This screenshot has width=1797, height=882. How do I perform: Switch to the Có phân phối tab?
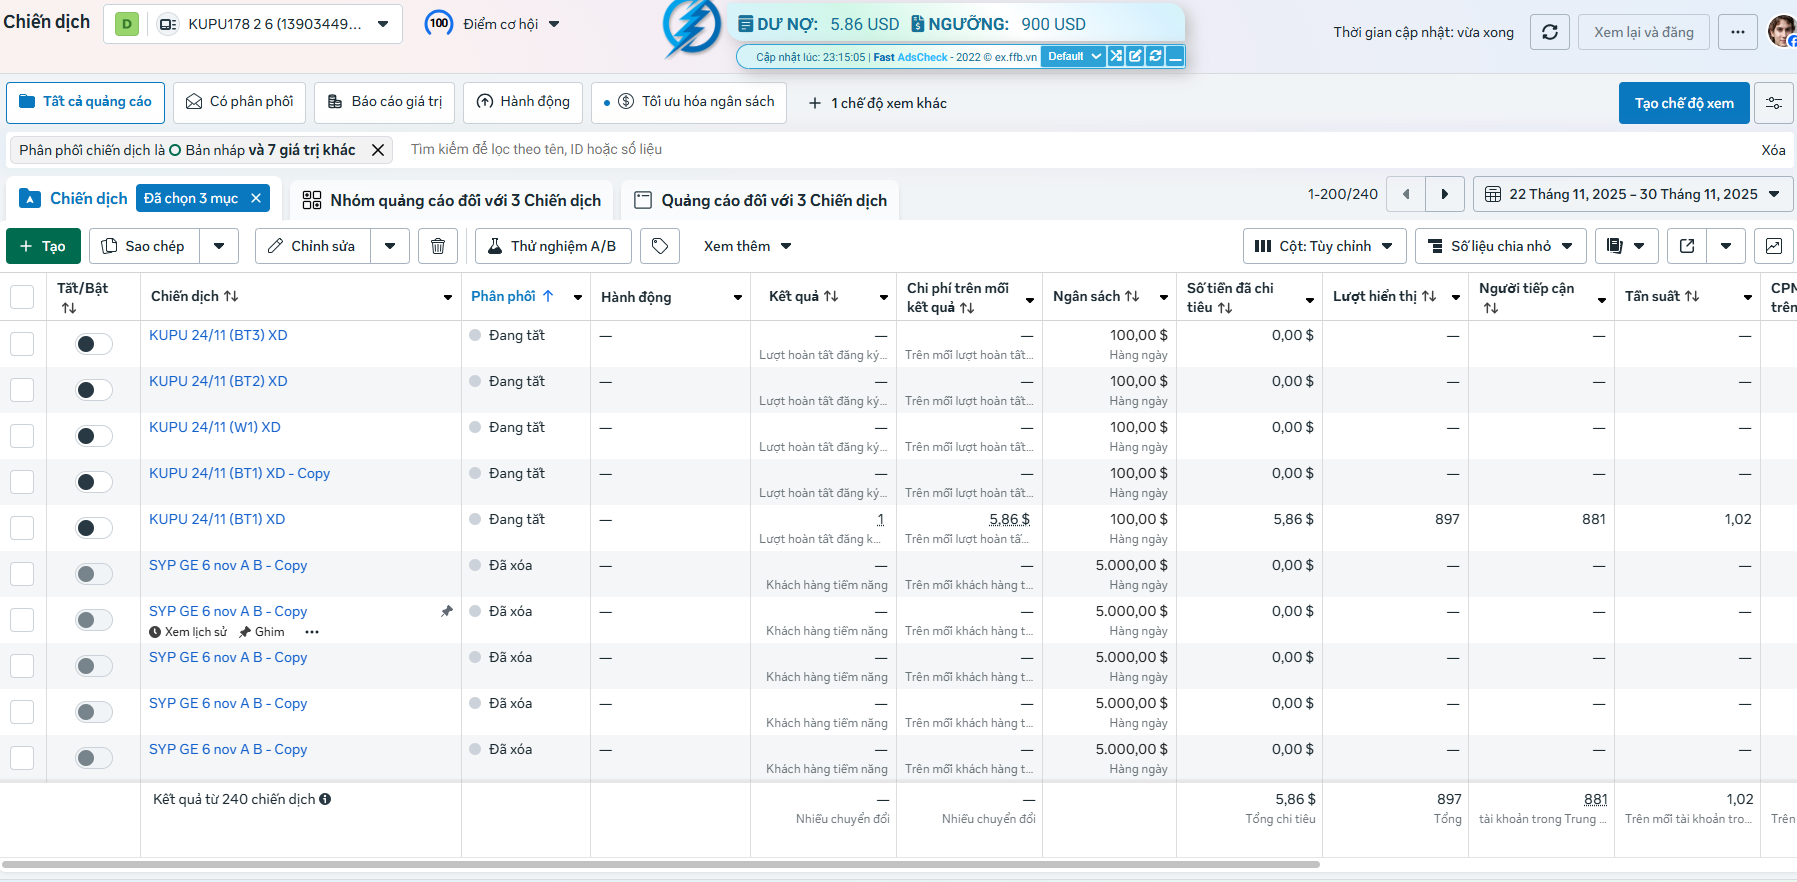click(240, 102)
